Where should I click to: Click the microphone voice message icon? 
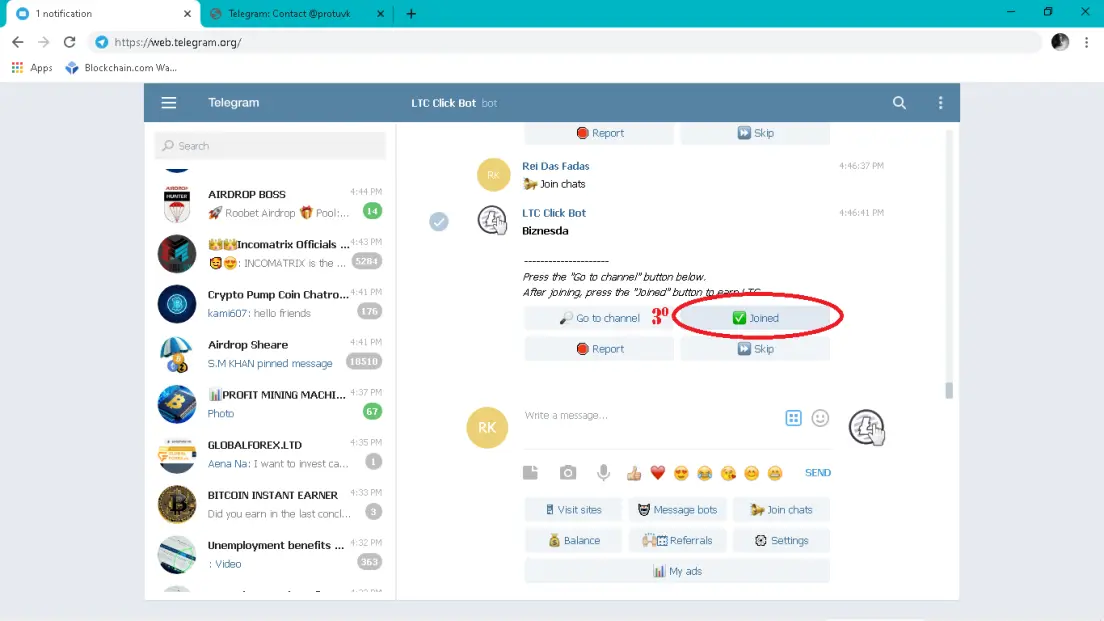(603, 472)
